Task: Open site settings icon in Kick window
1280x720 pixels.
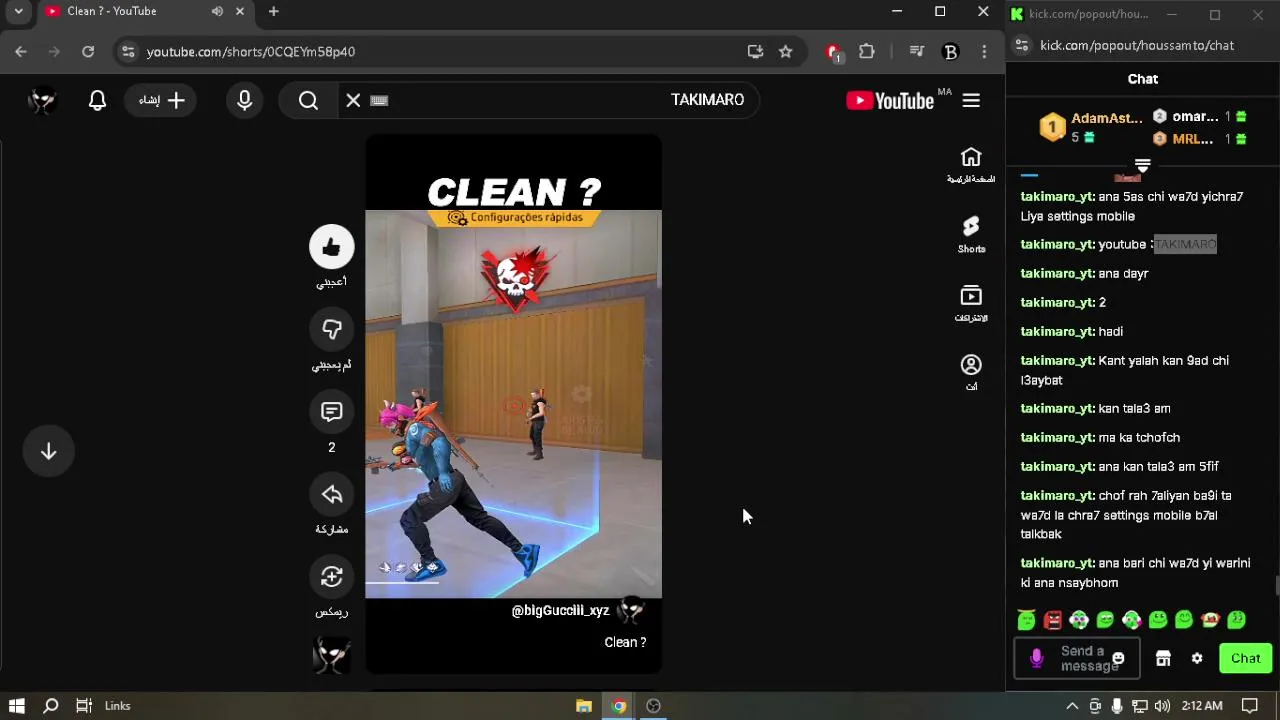Action: [1021, 45]
